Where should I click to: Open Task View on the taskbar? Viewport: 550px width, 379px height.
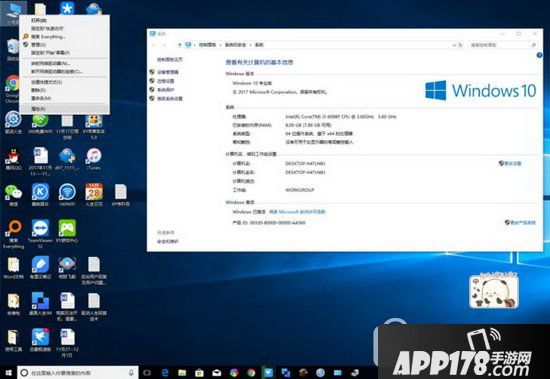pyautogui.click(x=147, y=372)
